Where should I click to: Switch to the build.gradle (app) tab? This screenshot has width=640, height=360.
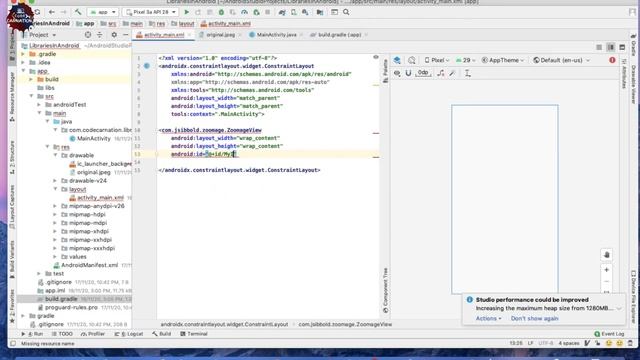340,35
